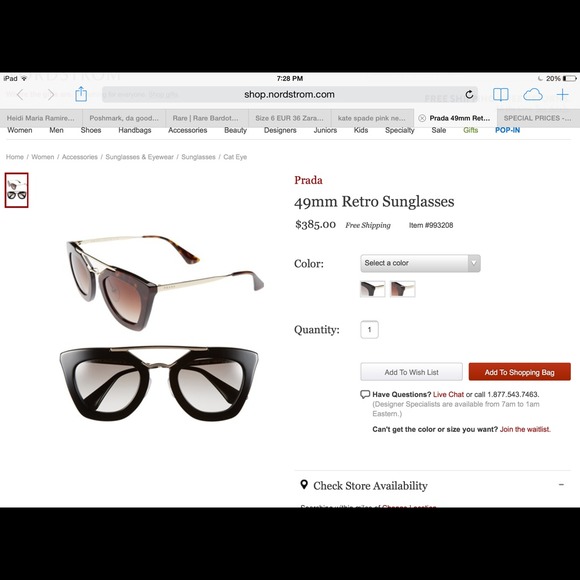Go to Sunglasses & Eyewear breadcrumb
The image size is (580, 580).
[139, 157]
